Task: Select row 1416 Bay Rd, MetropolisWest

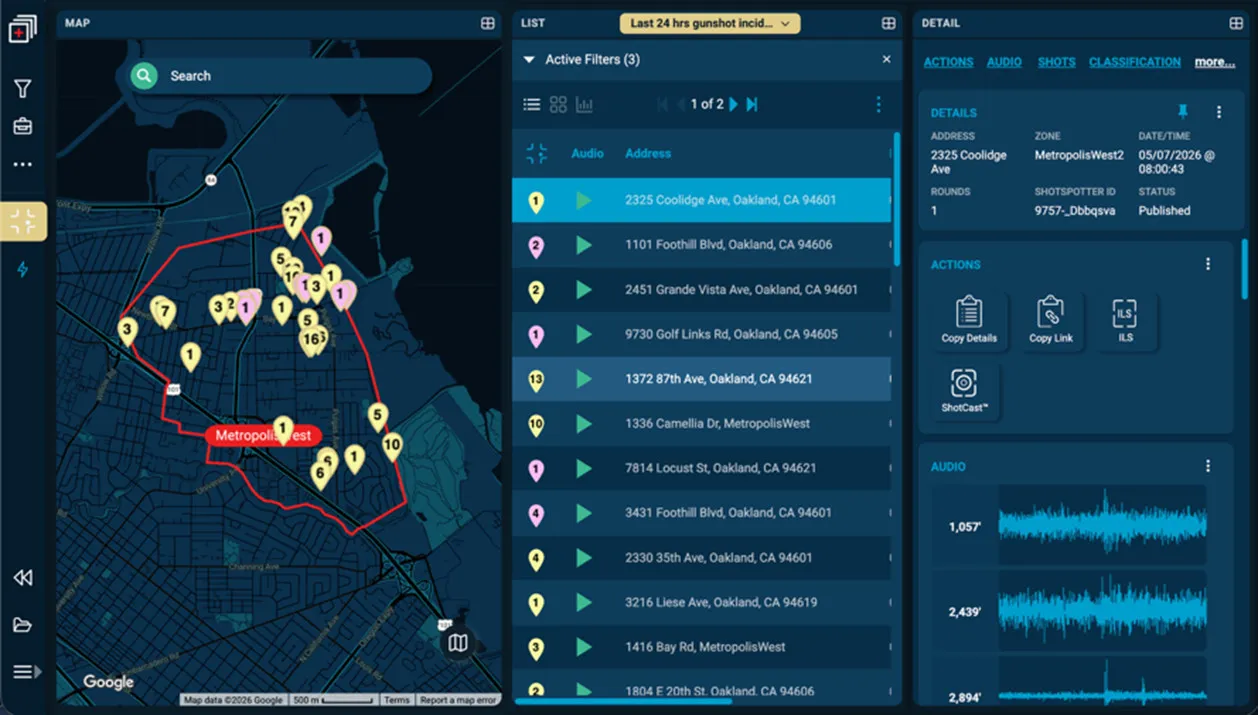Action: (x=701, y=647)
